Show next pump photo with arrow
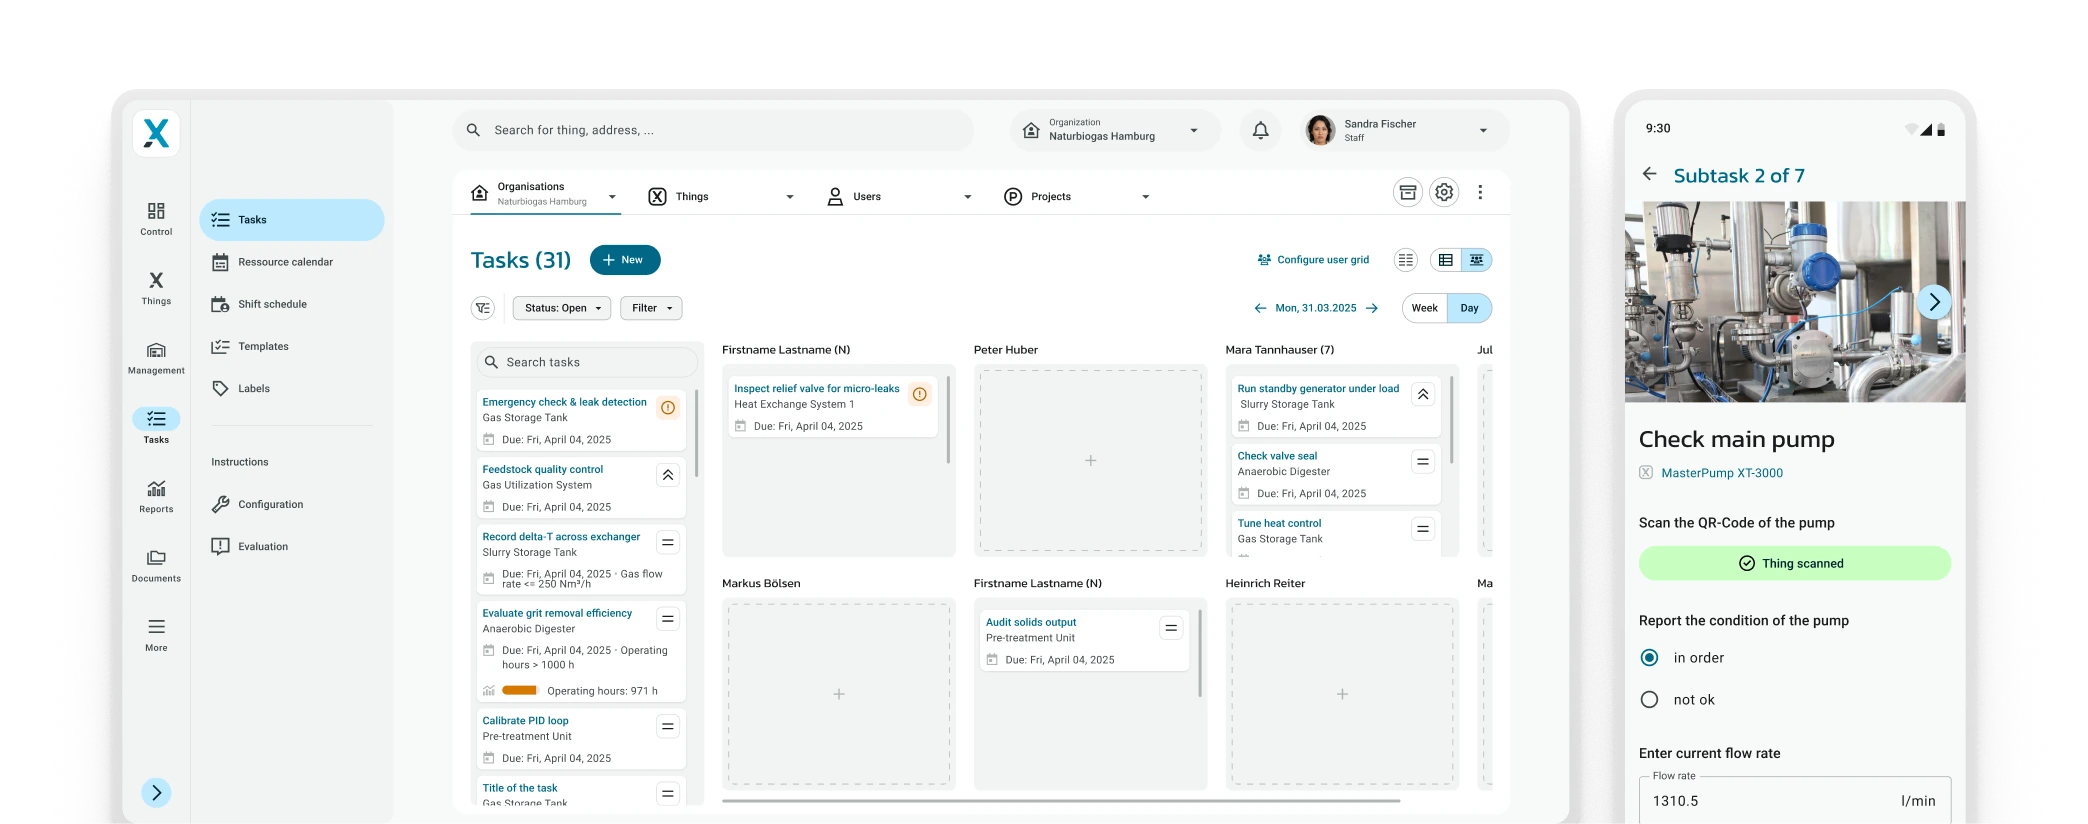 pyautogui.click(x=1934, y=301)
